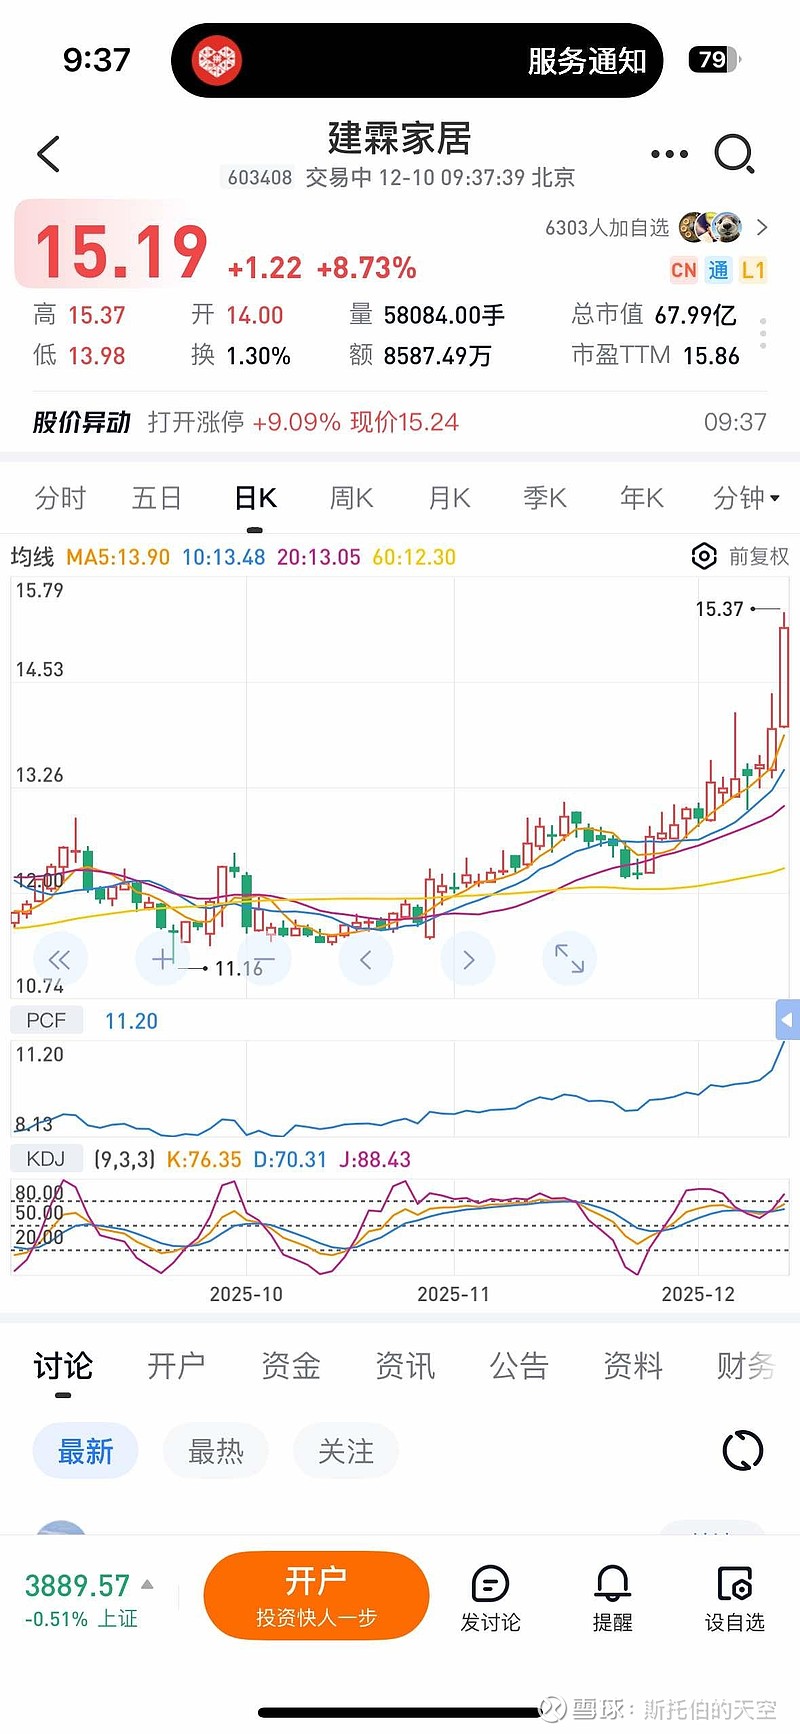Open the blue side panel arrow tab
800x1734 pixels.
(x=788, y=1020)
